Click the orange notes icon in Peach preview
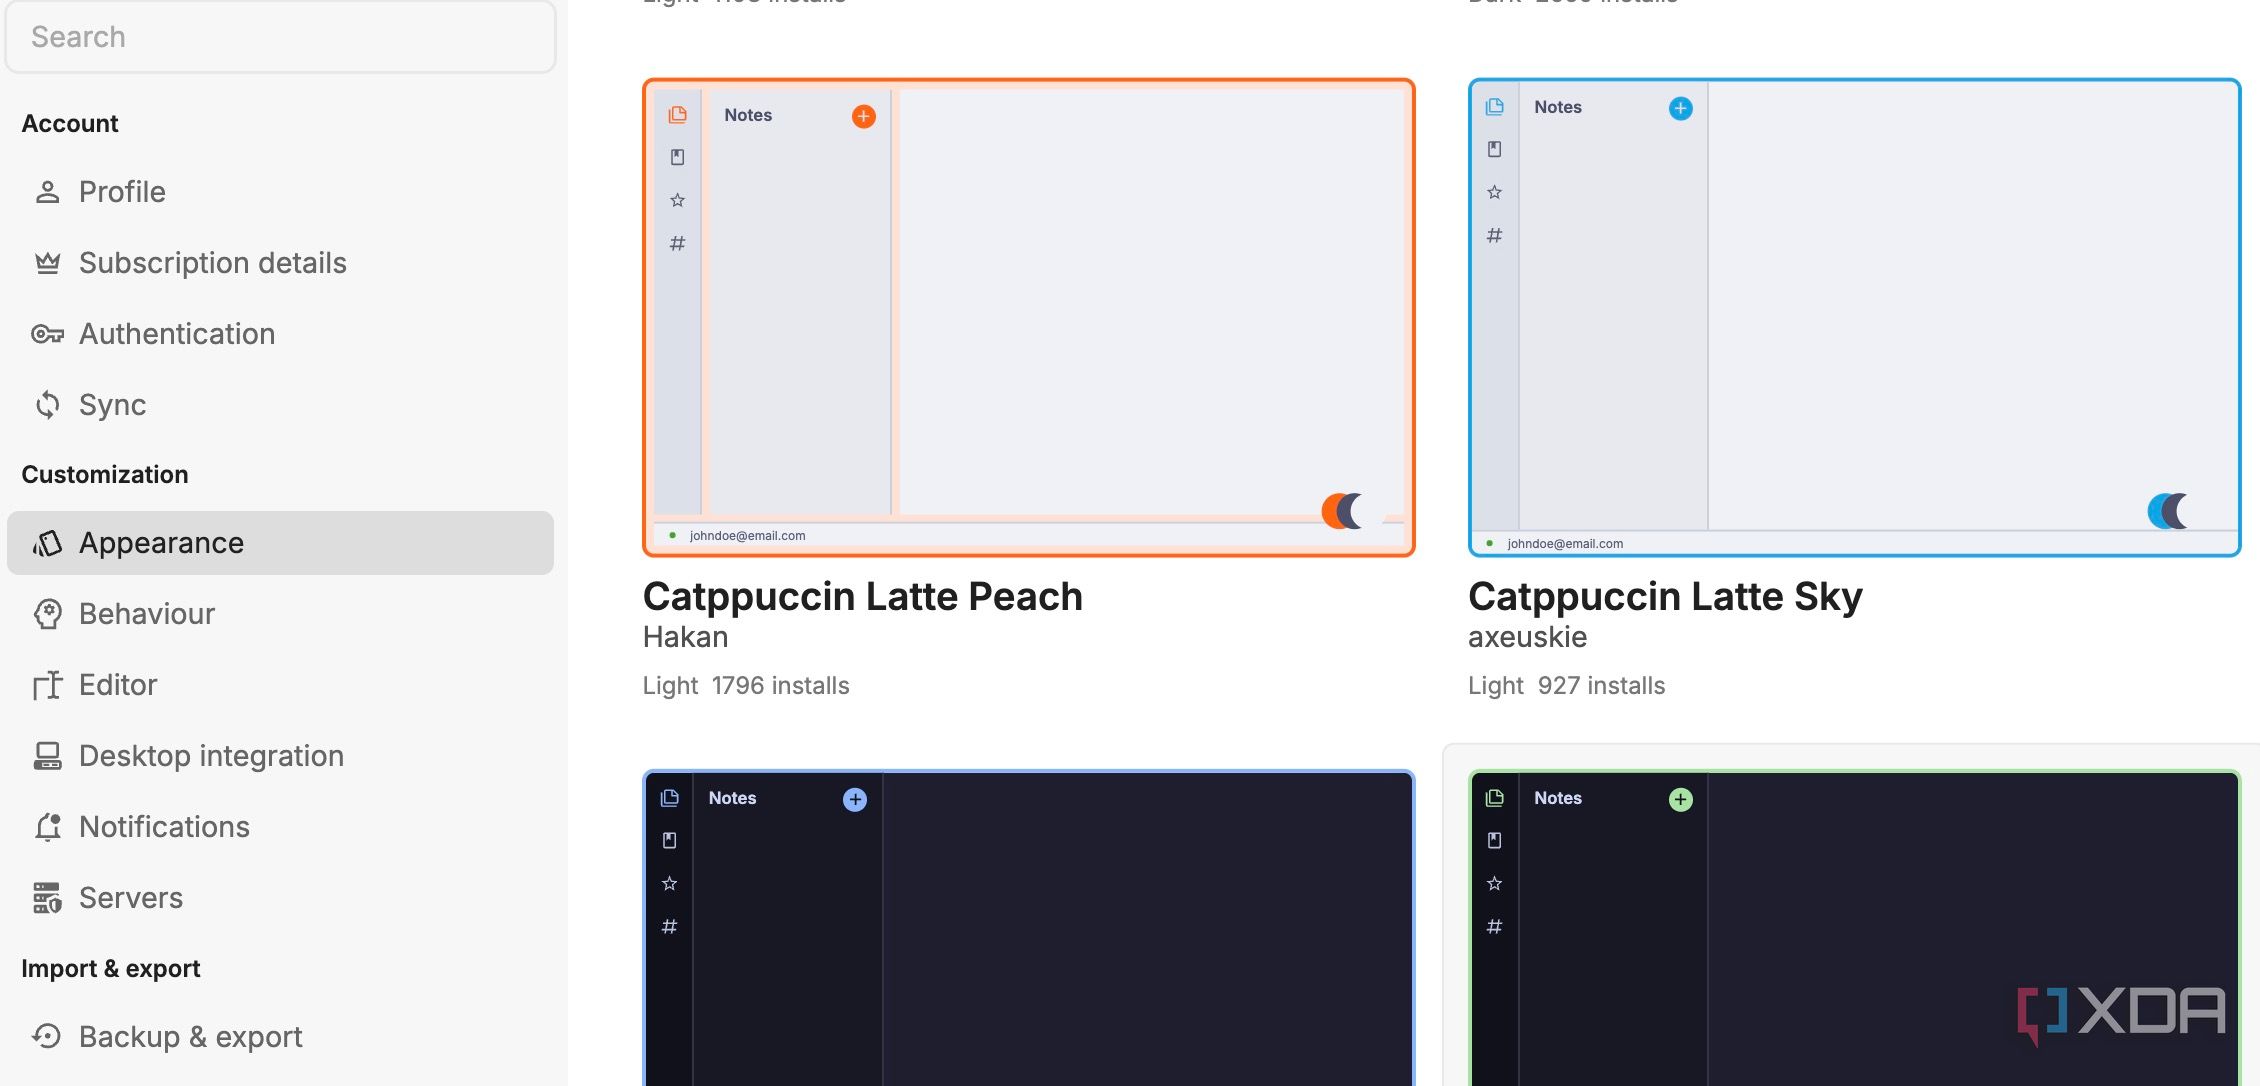This screenshot has width=2260, height=1086. click(x=677, y=115)
